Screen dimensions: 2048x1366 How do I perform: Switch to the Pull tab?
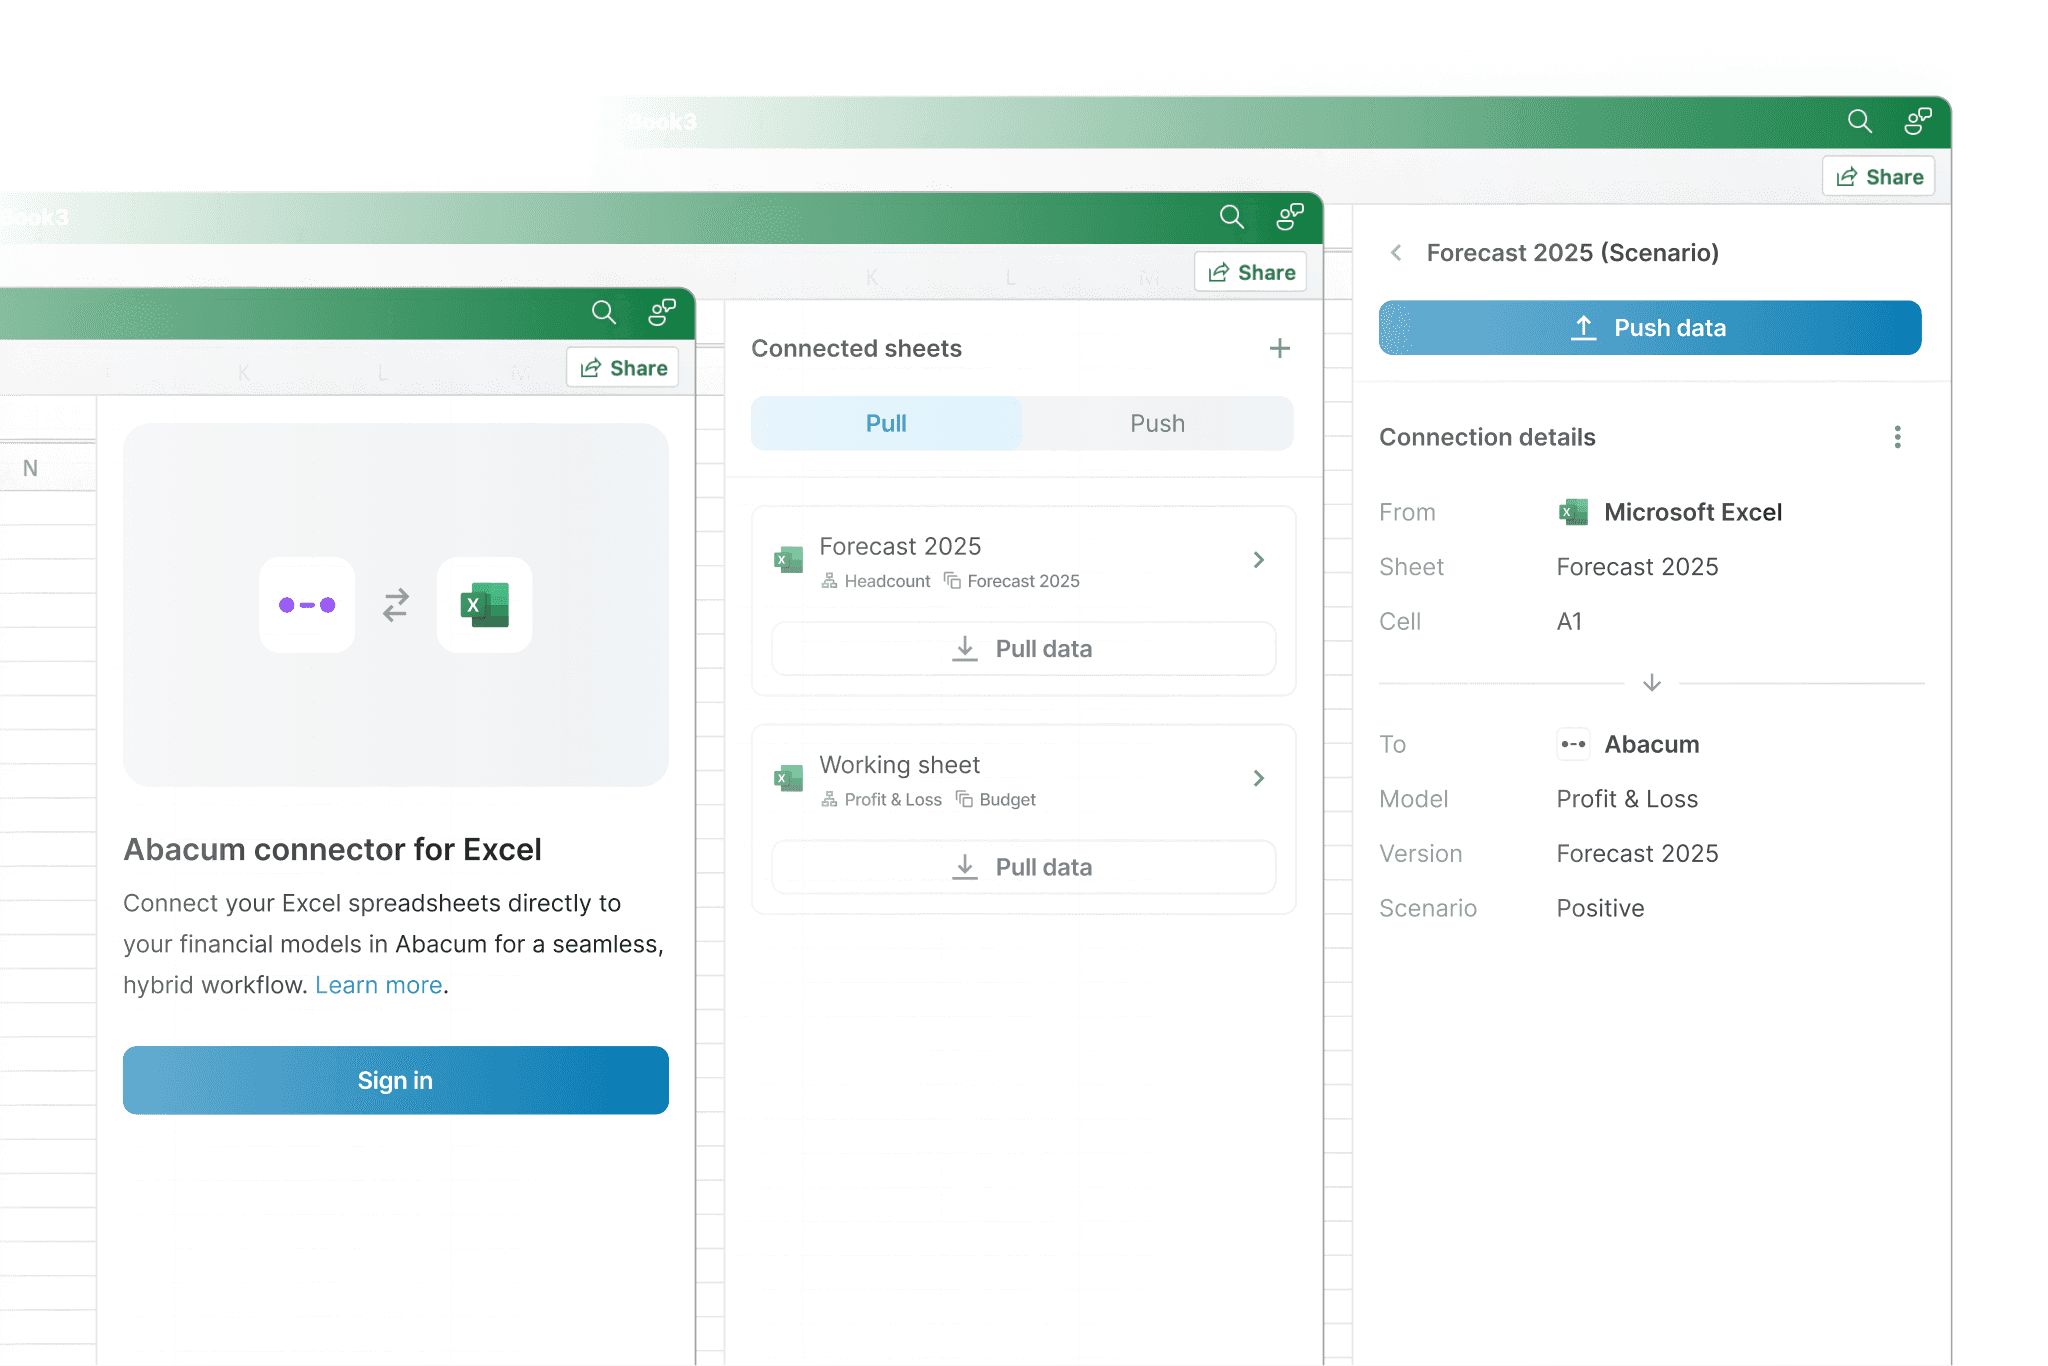pos(886,424)
